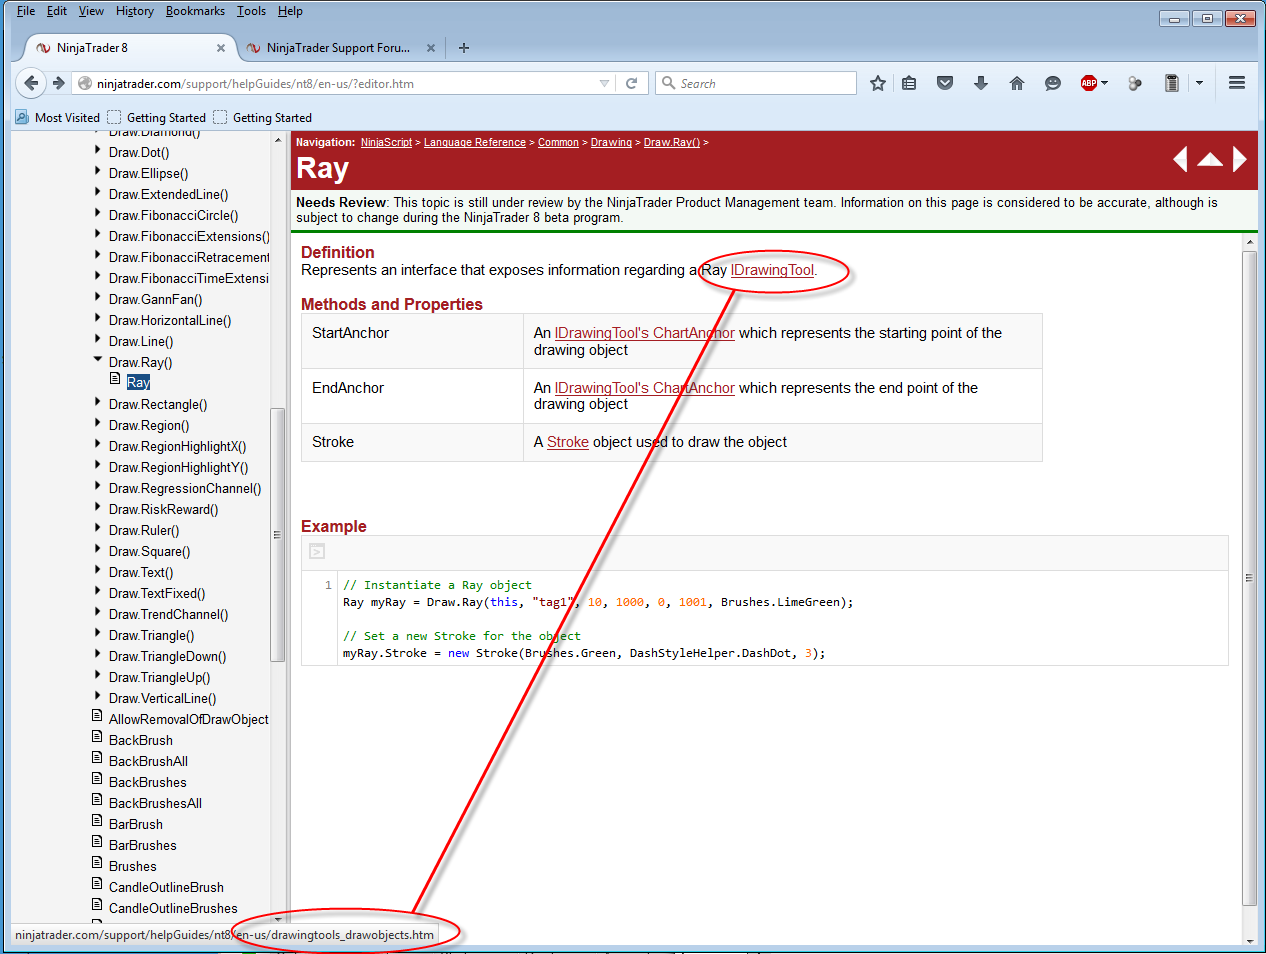This screenshot has width=1266, height=954.
Task: Expand the Draw.Line() tree node
Action: click(98, 340)
